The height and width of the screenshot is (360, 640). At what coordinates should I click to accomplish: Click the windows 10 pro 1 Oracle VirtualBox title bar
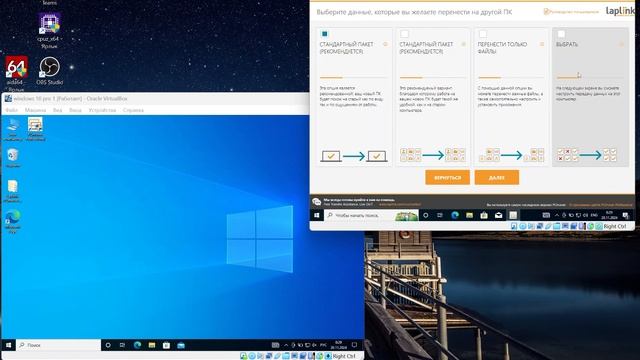tap(155, 98)
